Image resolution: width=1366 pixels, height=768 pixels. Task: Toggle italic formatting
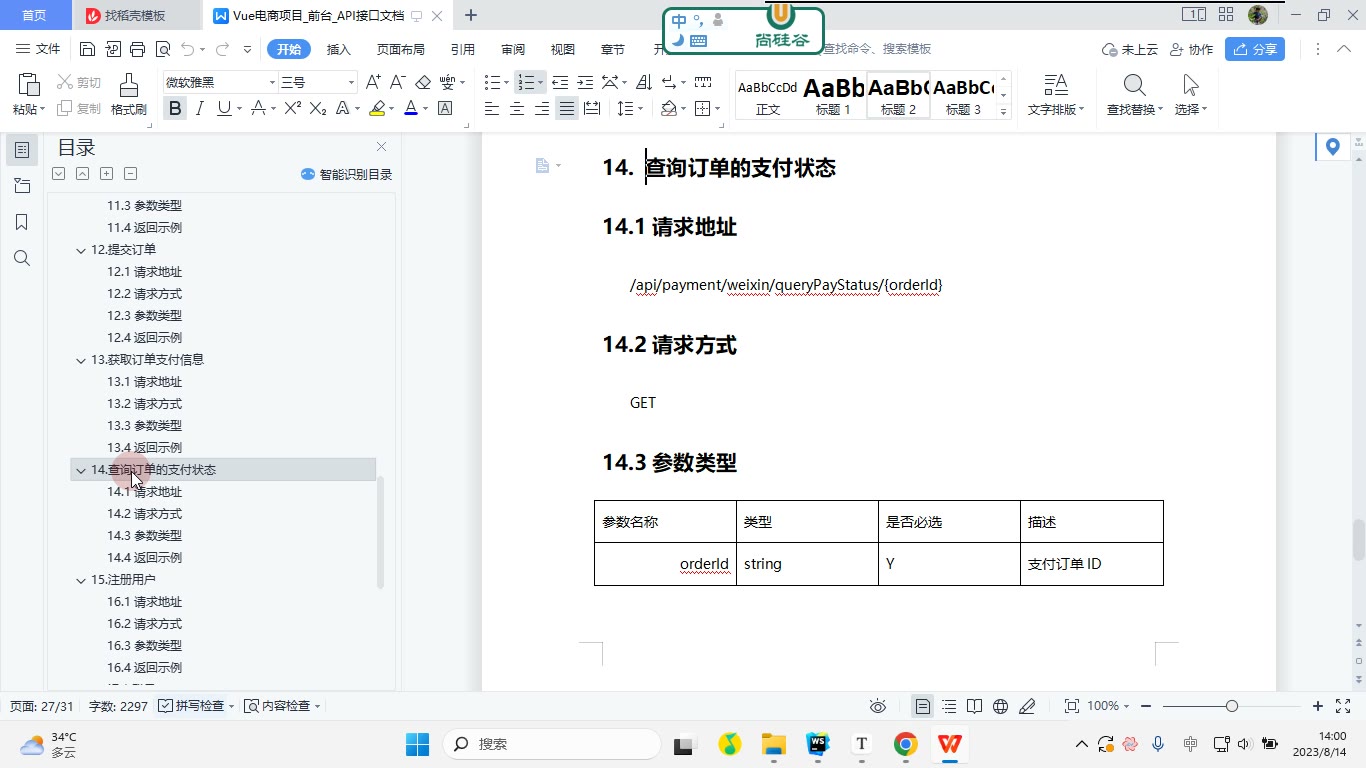[200, 108]
